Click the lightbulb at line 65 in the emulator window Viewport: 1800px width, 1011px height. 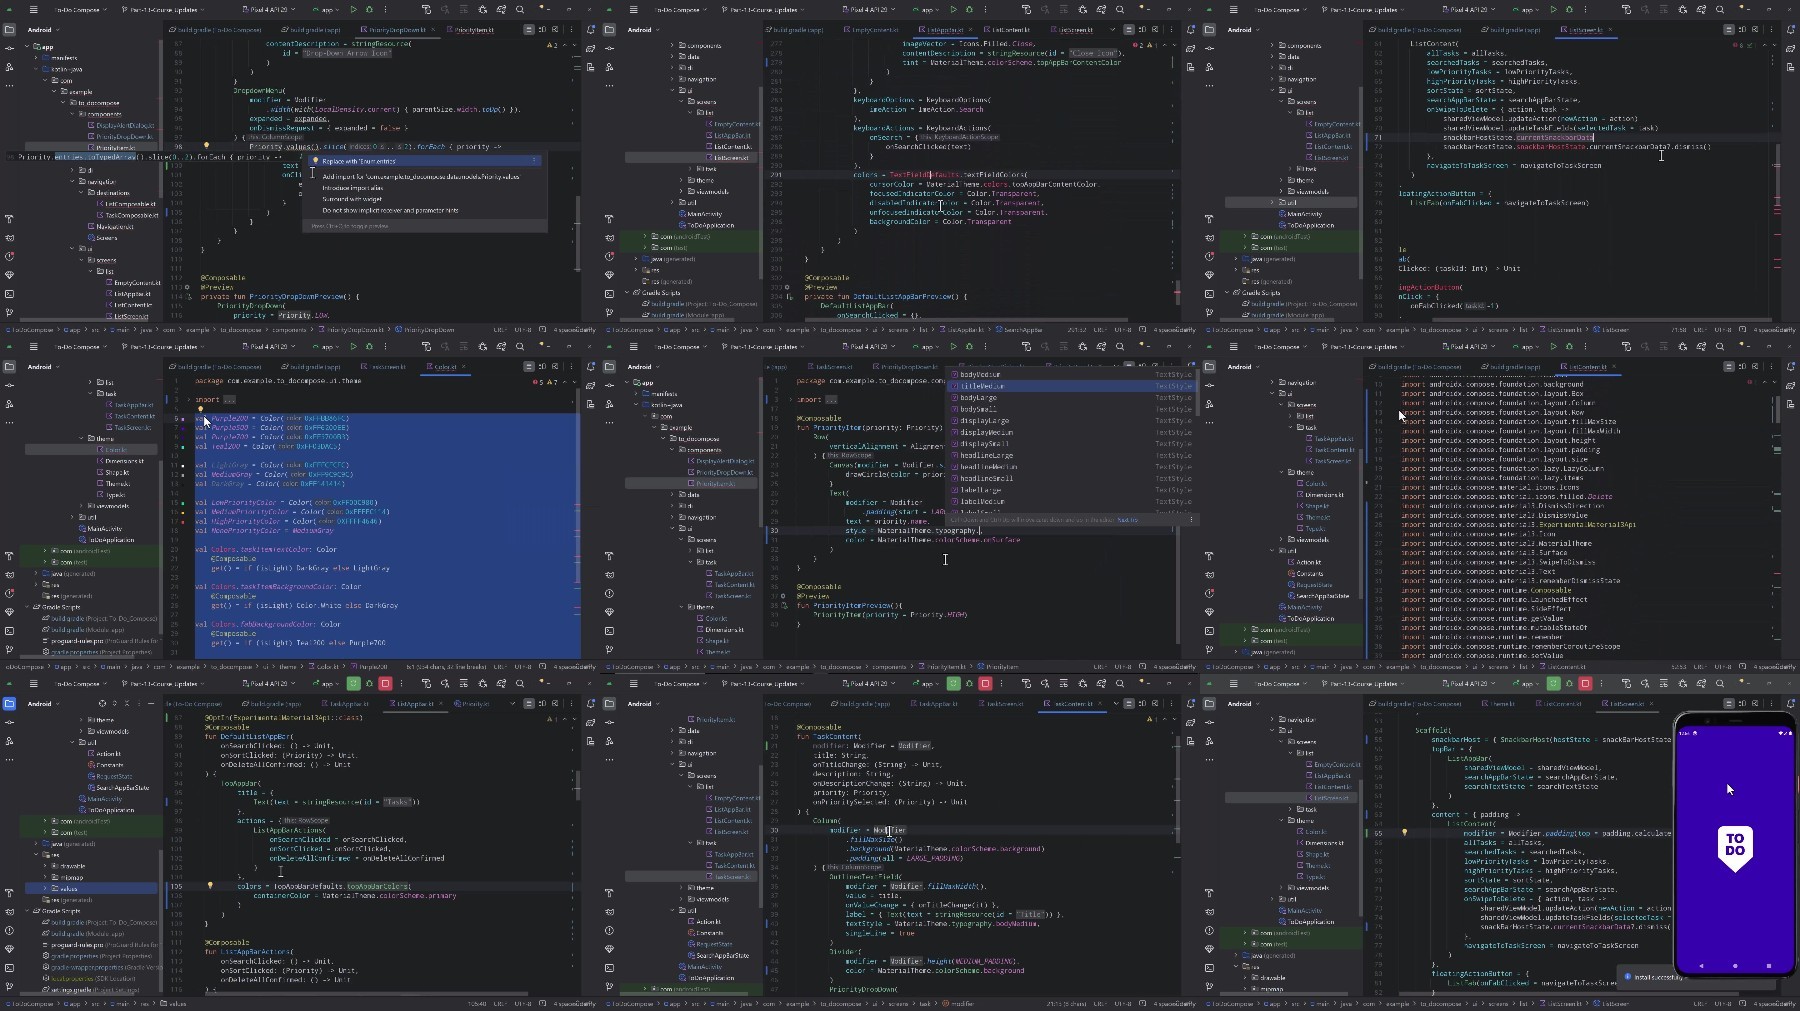1404,832
